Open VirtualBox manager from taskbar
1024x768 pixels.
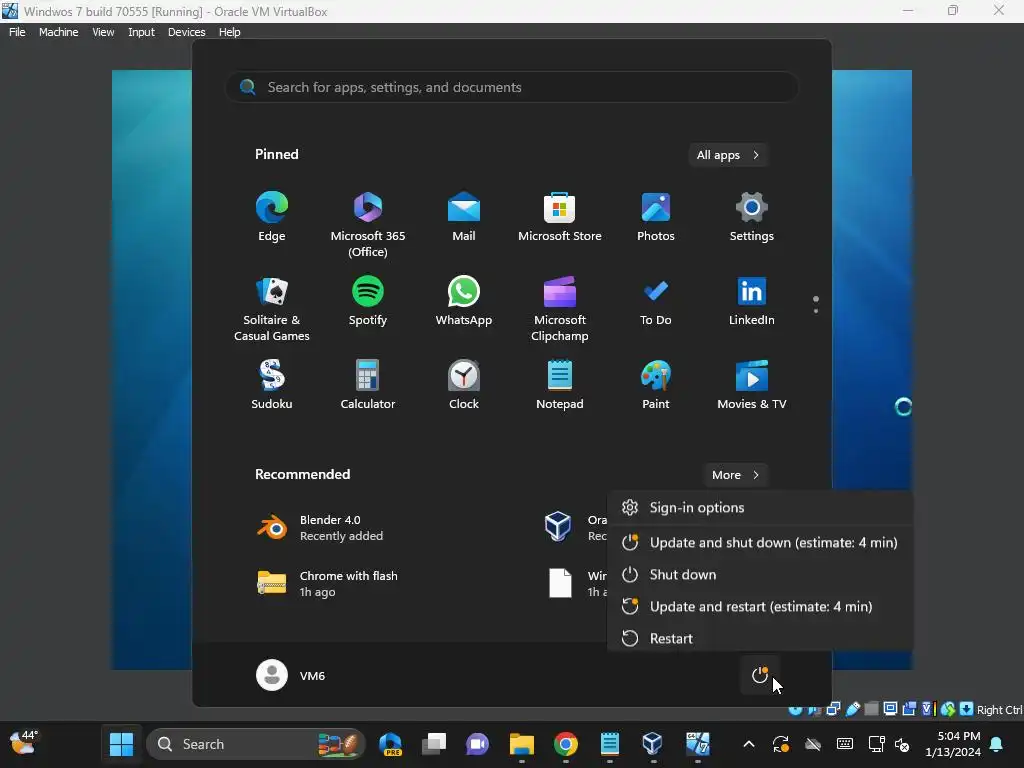[653, 744]
